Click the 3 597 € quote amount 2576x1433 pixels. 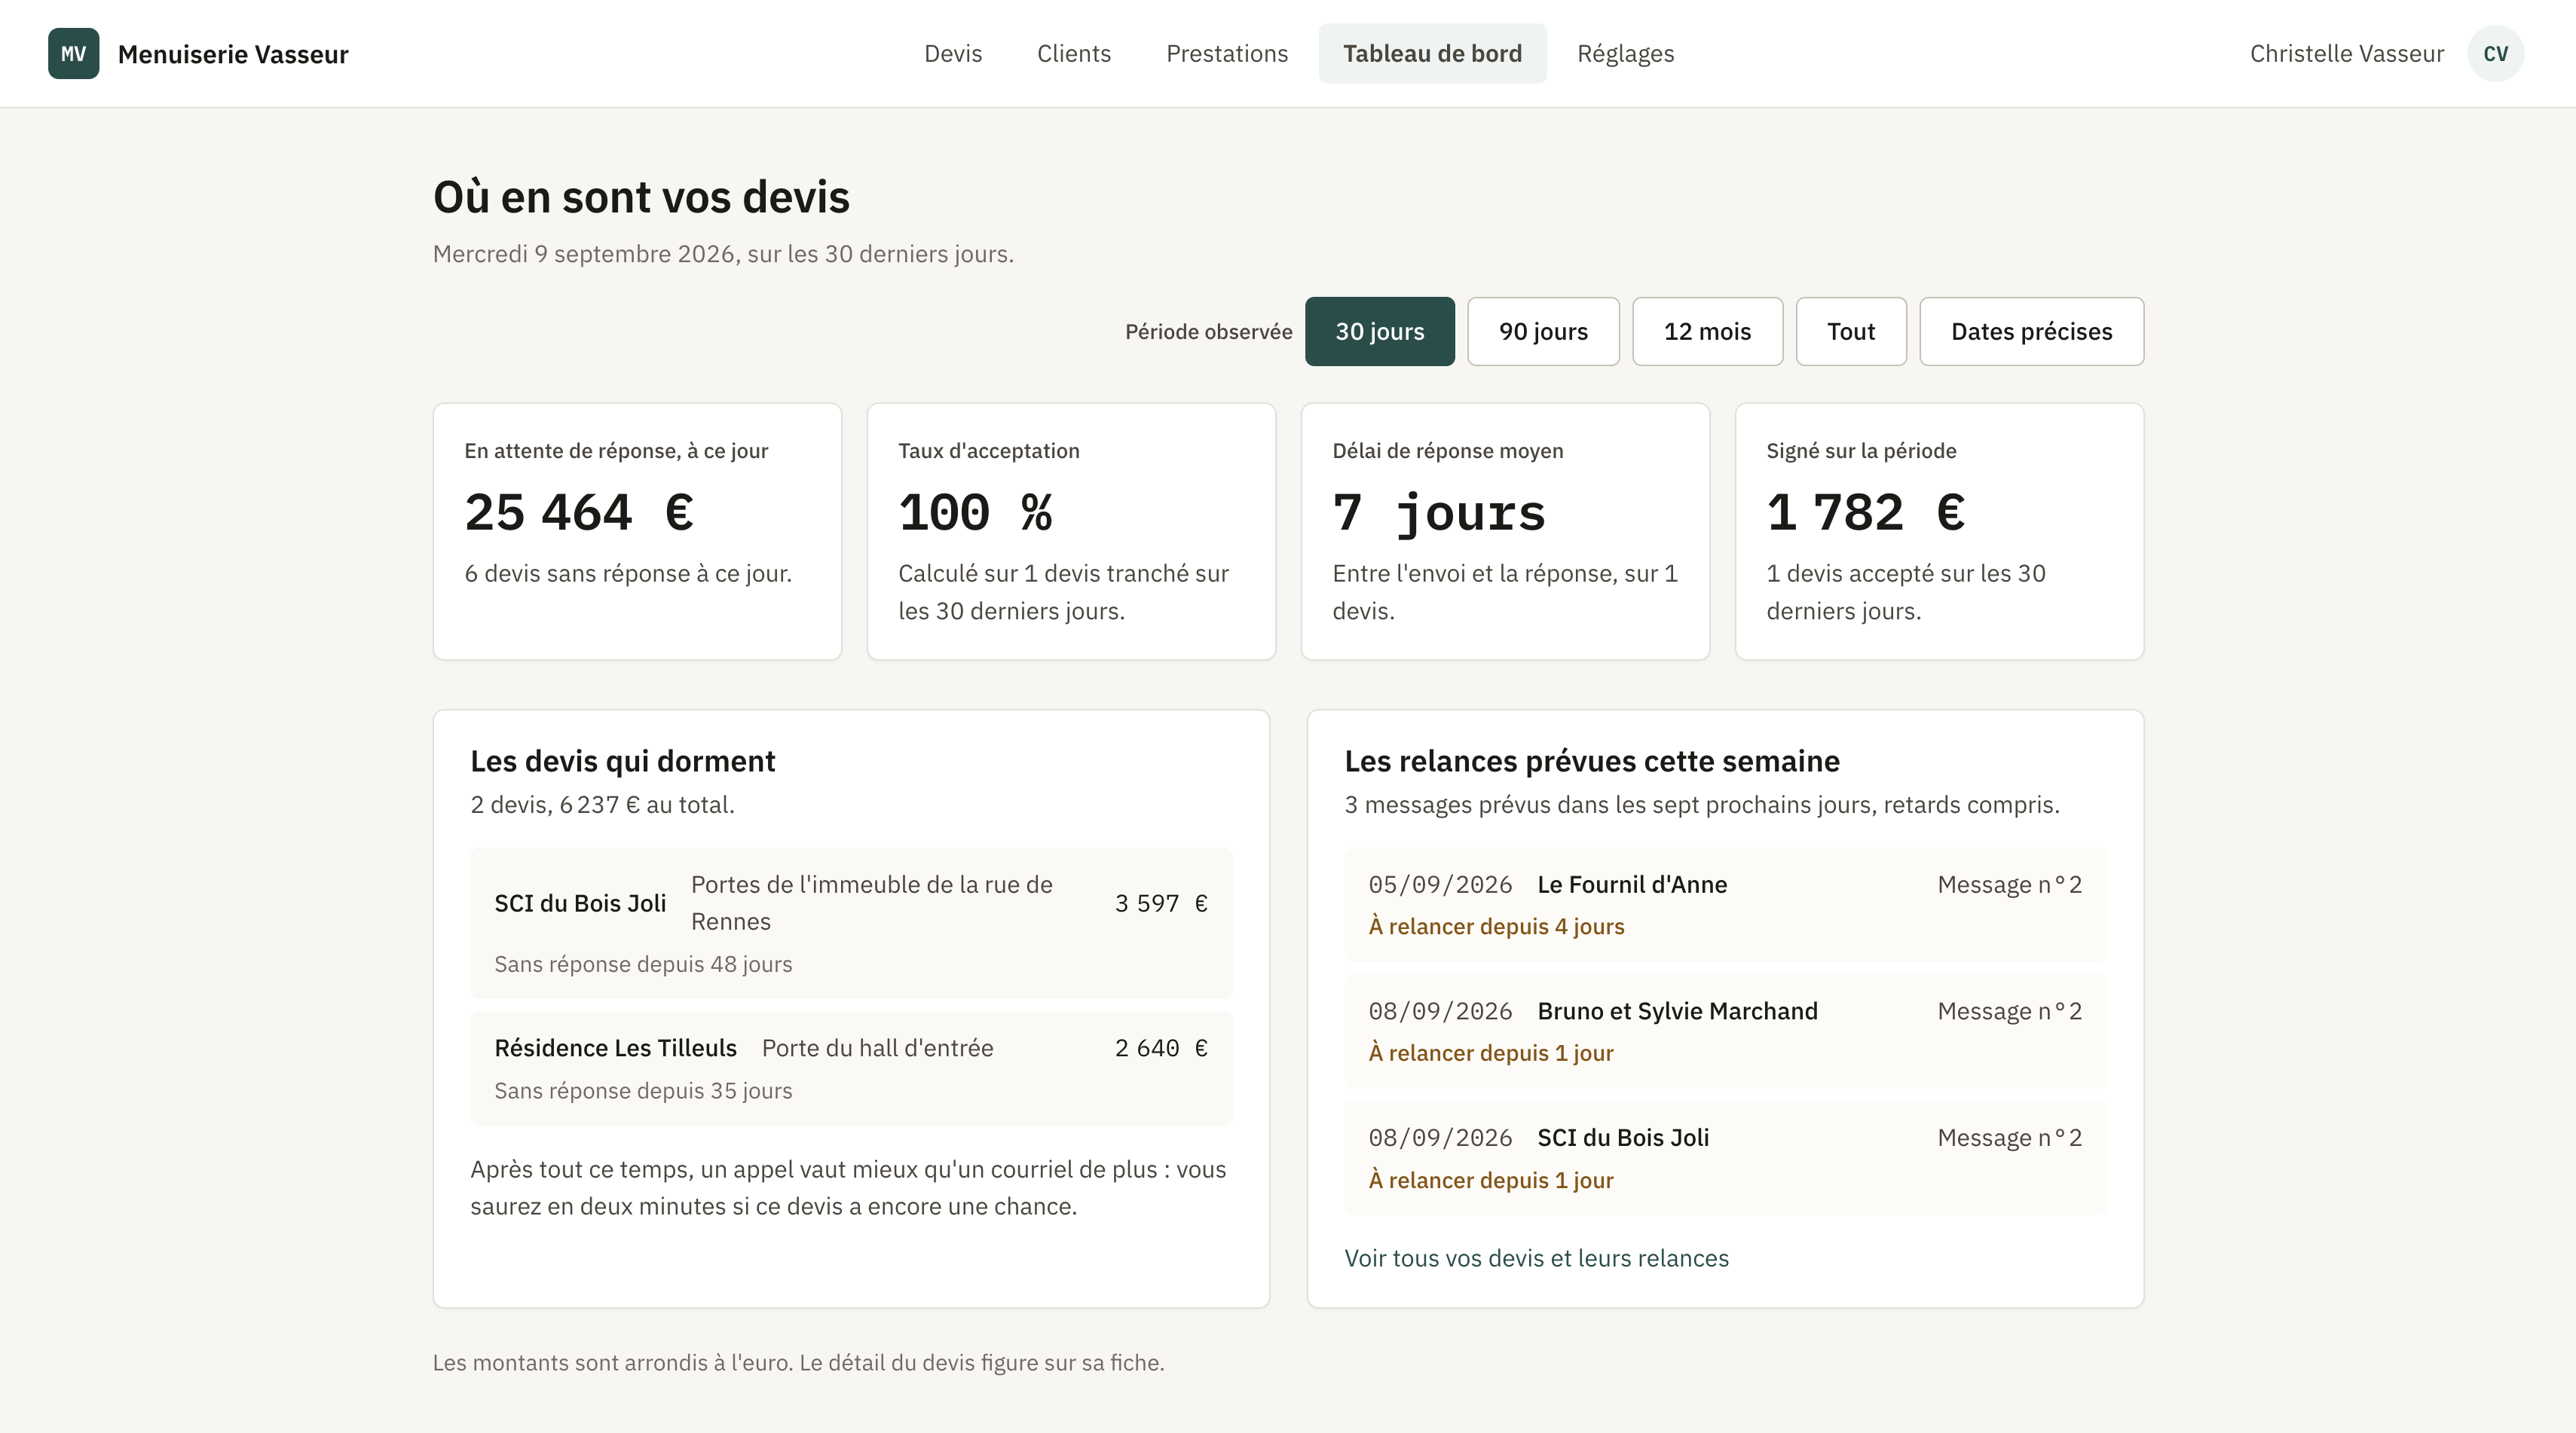(1161, 903)
